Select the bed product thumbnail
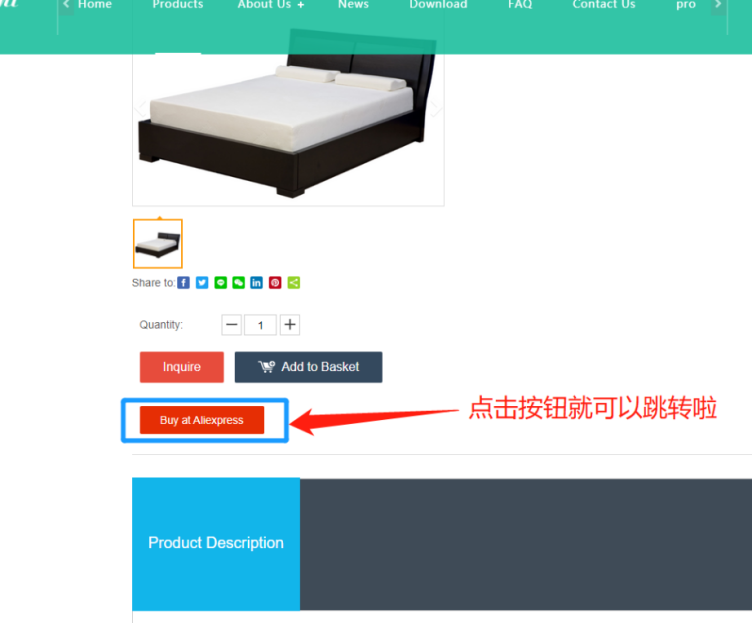Screen dimensions: 752x623 pos(158,244)
